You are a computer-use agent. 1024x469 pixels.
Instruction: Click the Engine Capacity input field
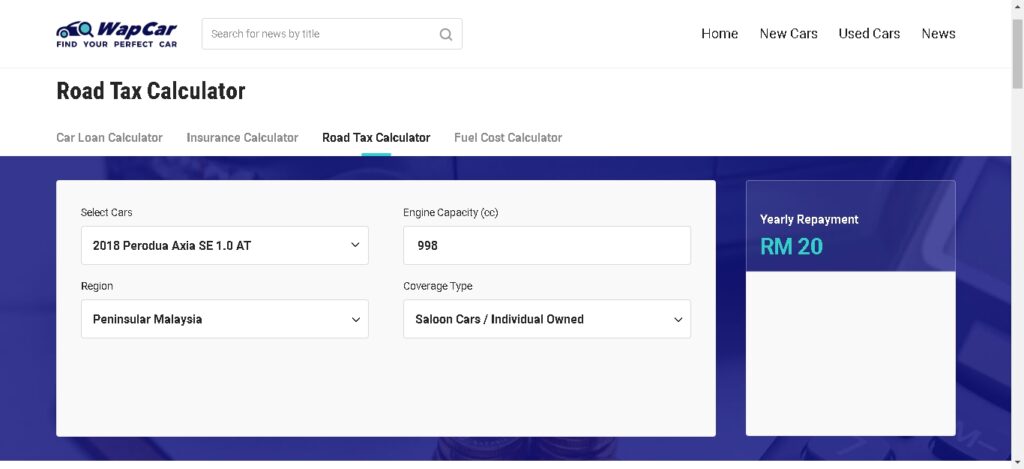(x=547, y=246)
